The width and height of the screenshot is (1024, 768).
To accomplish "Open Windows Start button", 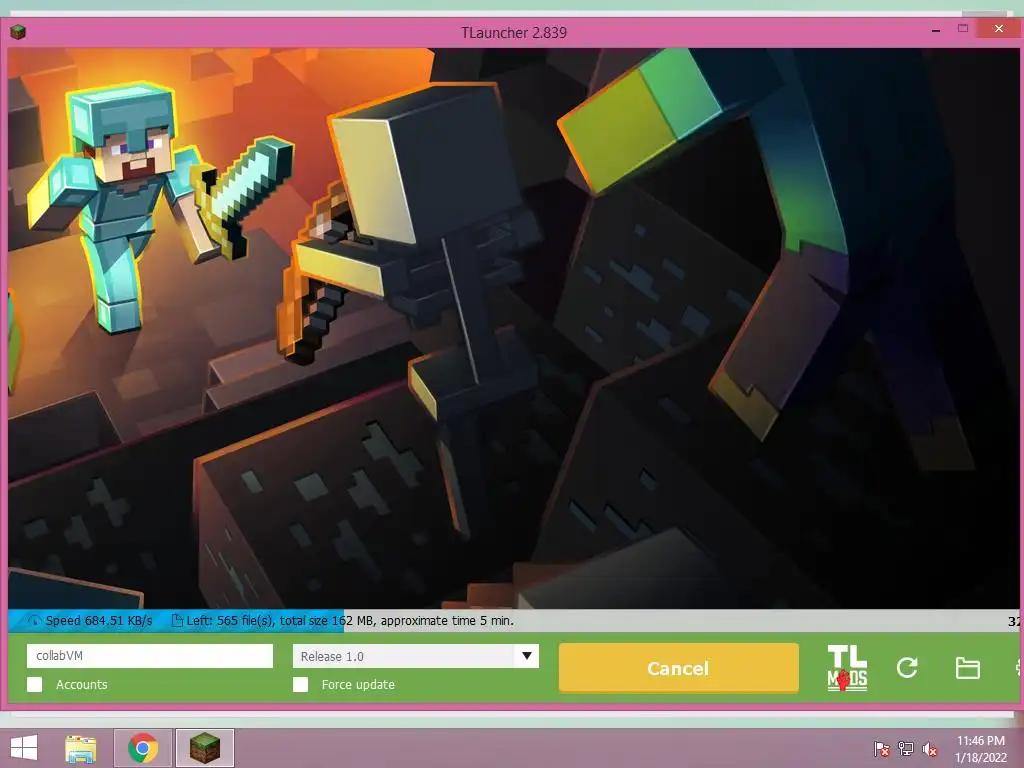I will (x=24, y=748).
